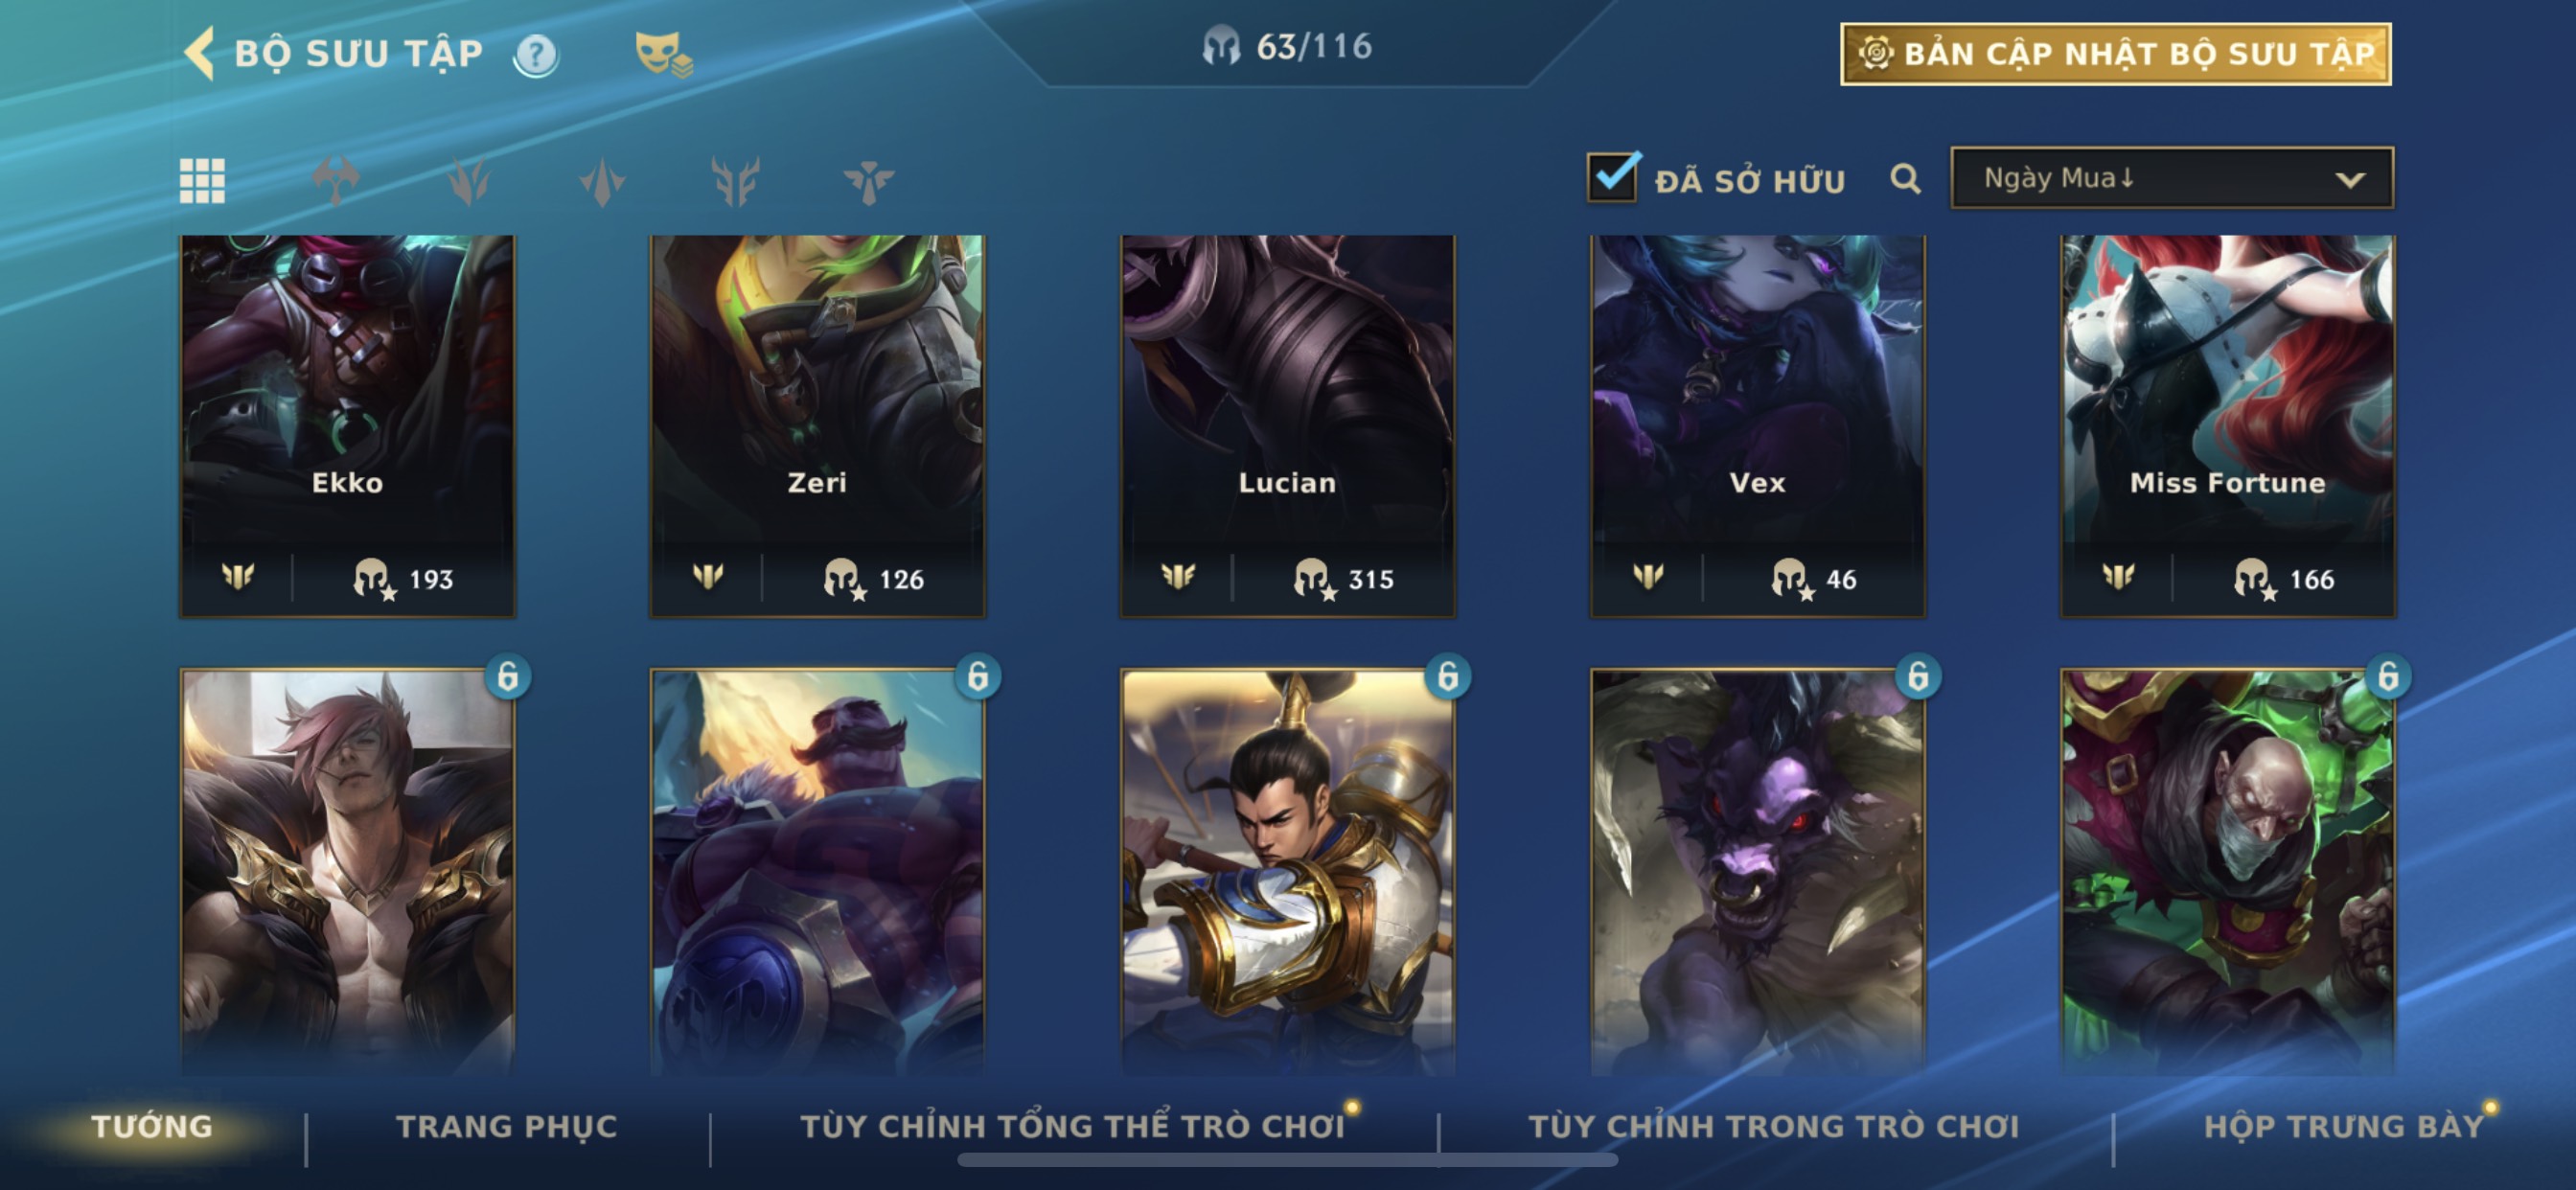2576x1190 pixels.
Task: Open Tùy Chỉnh Trong Trò Chơi tab
Action: (1774, 1127)
